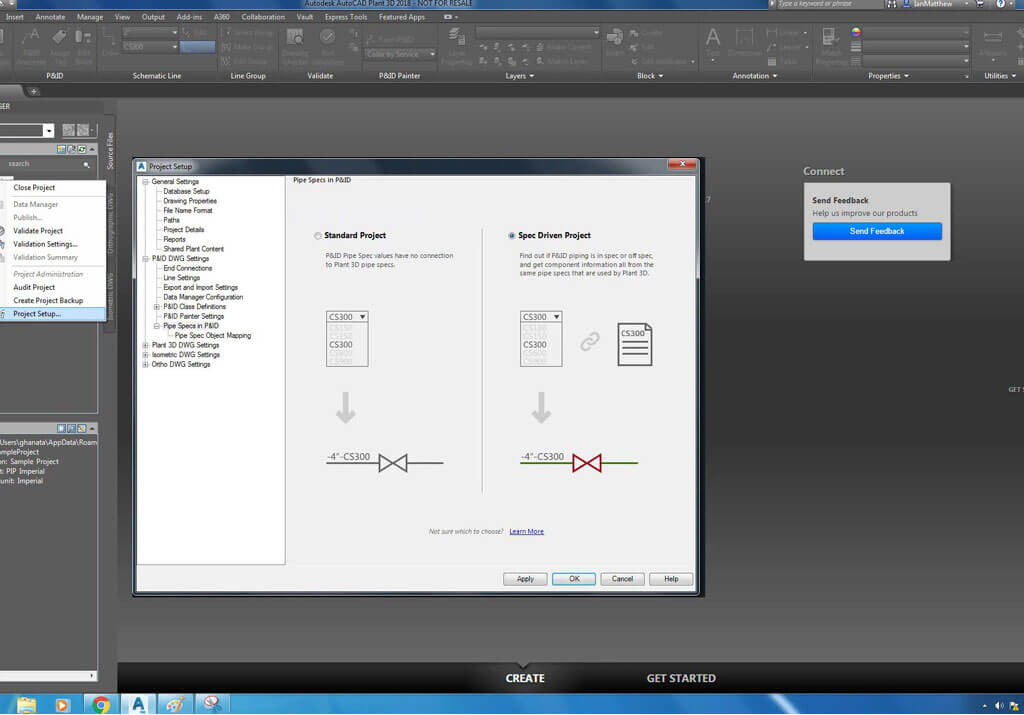The height and width of the screenshot is (715, 1024).
Task: Expand the Ortho DWG Settings node
Action: tap(146, 364)
